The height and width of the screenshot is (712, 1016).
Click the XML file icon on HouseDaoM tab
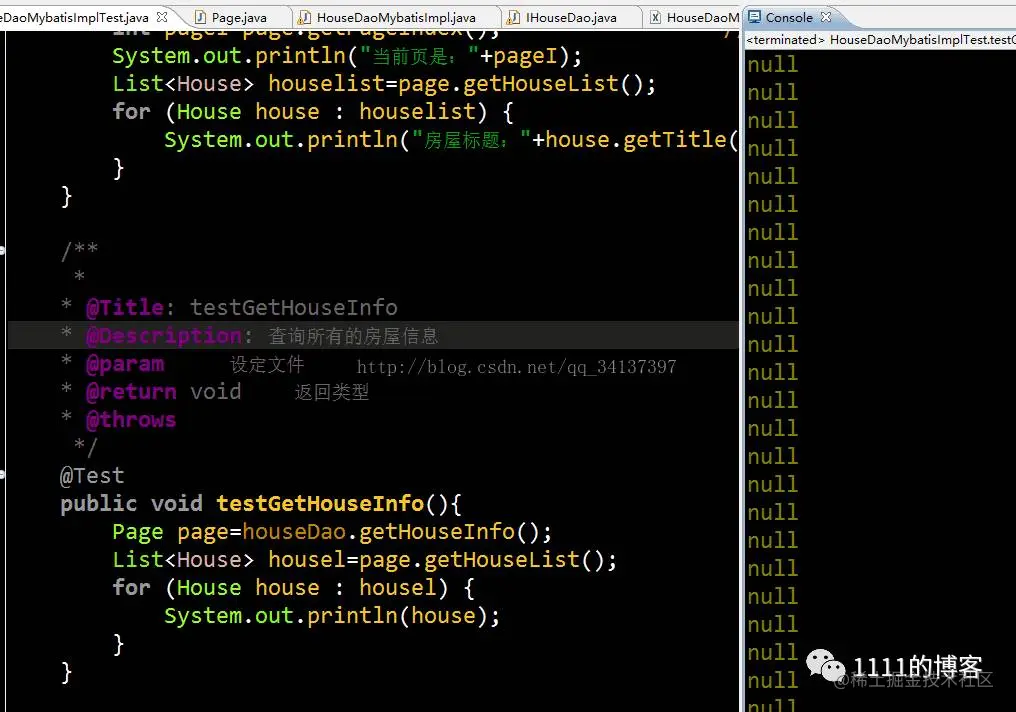655,17
